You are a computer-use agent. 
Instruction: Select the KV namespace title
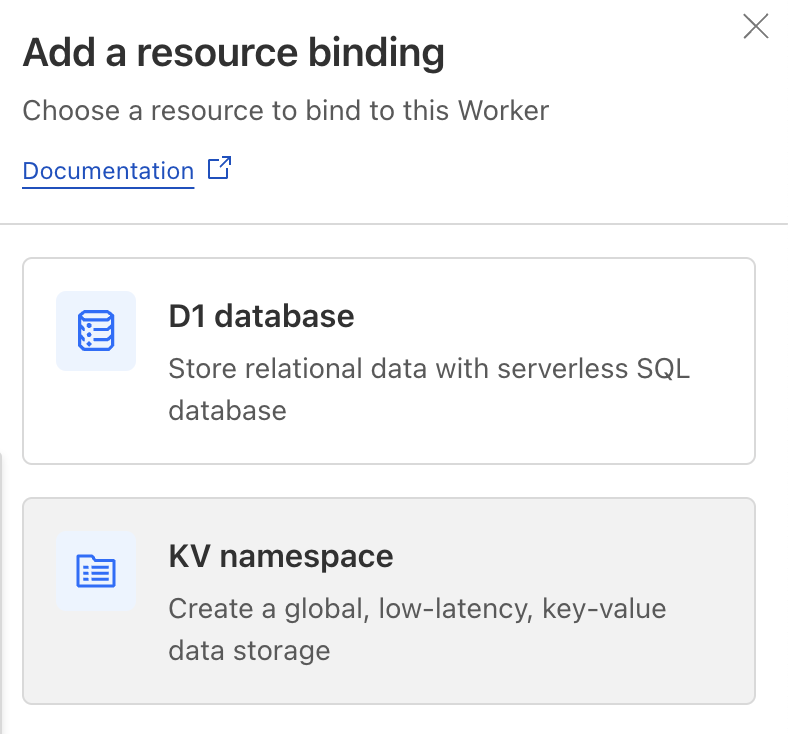pyautogui.click(x=281, y=557)
